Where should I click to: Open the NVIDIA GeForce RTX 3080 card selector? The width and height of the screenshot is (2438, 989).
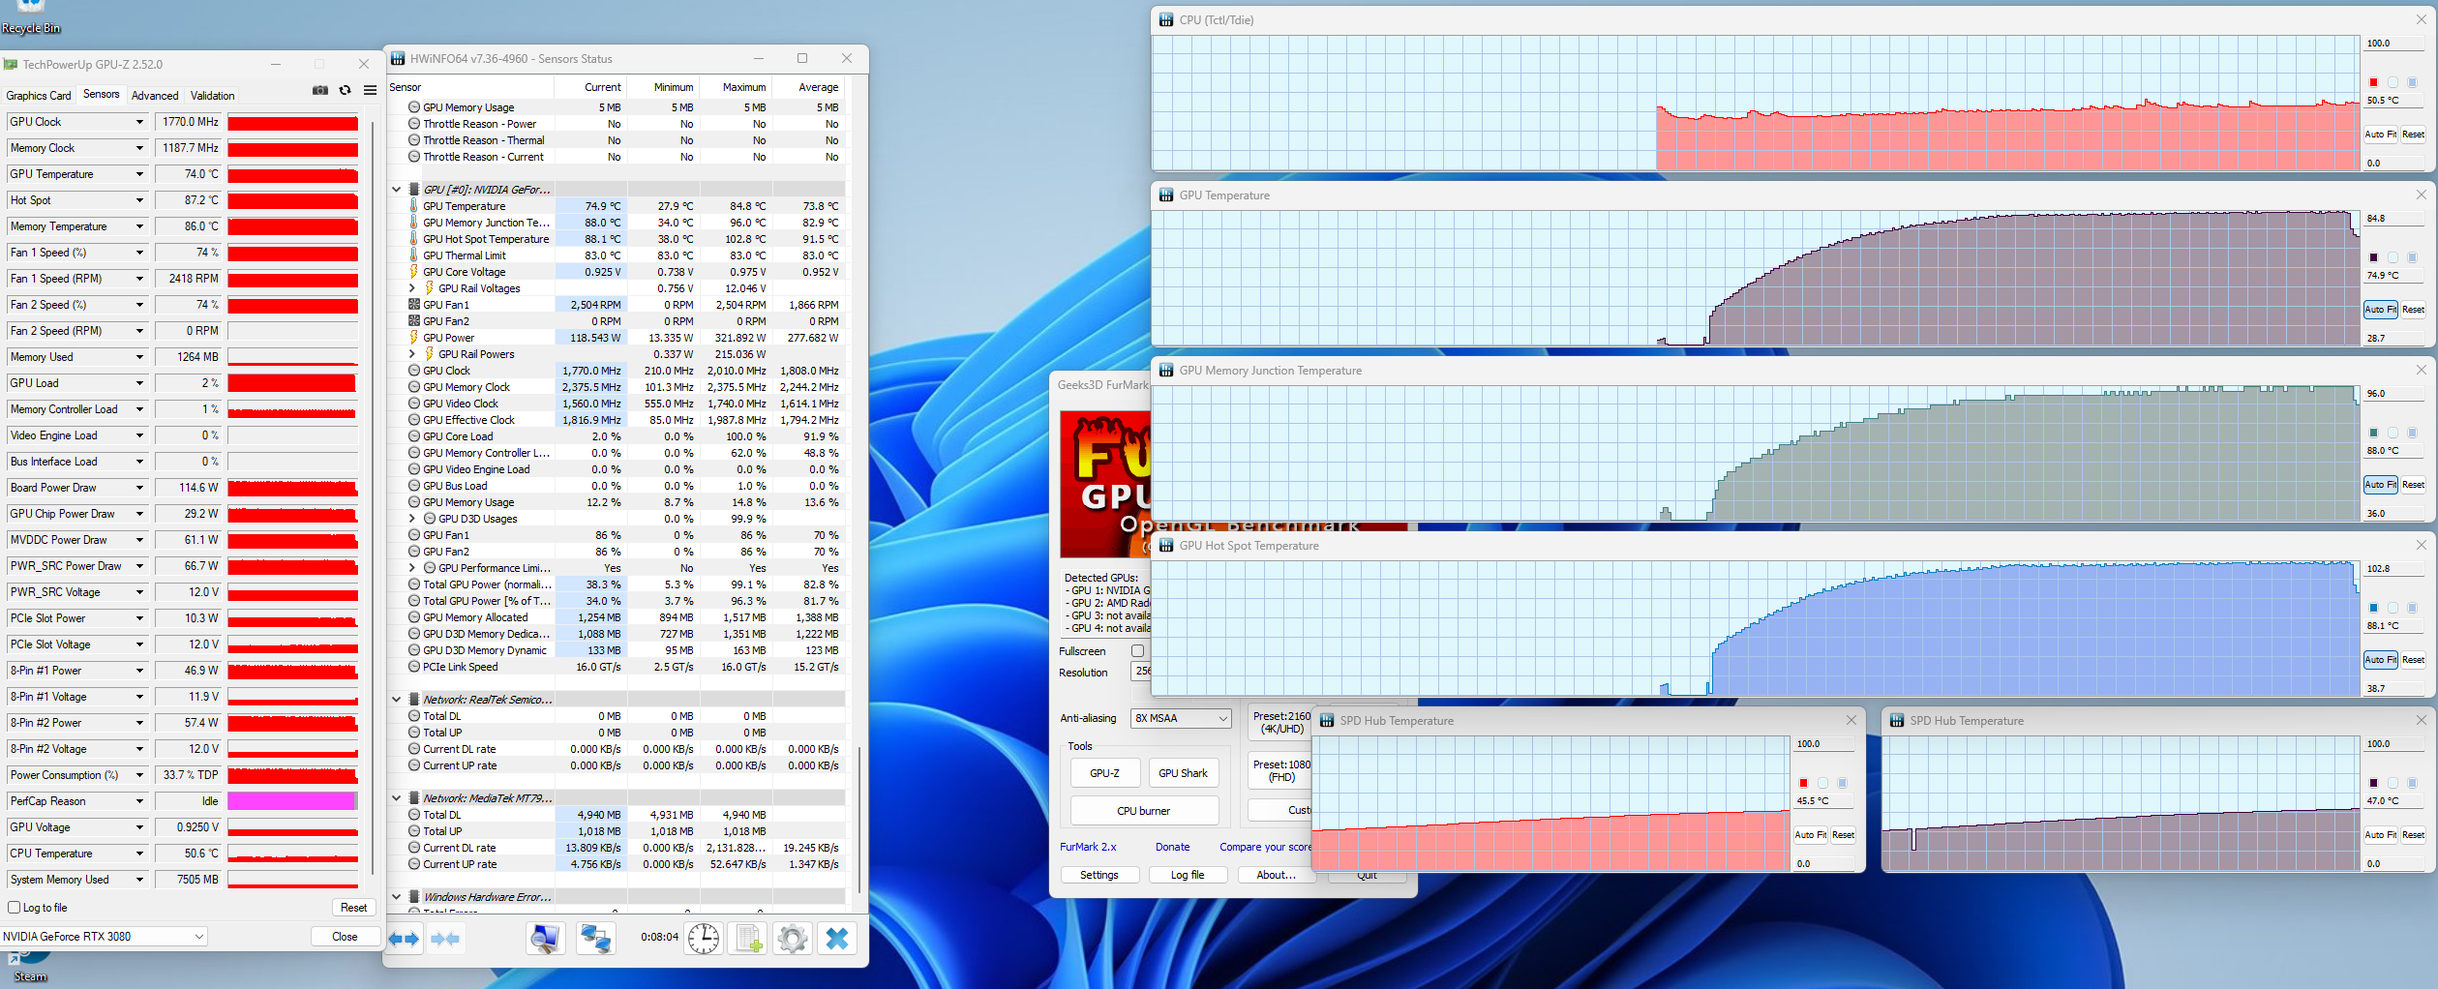coord(104,937)
